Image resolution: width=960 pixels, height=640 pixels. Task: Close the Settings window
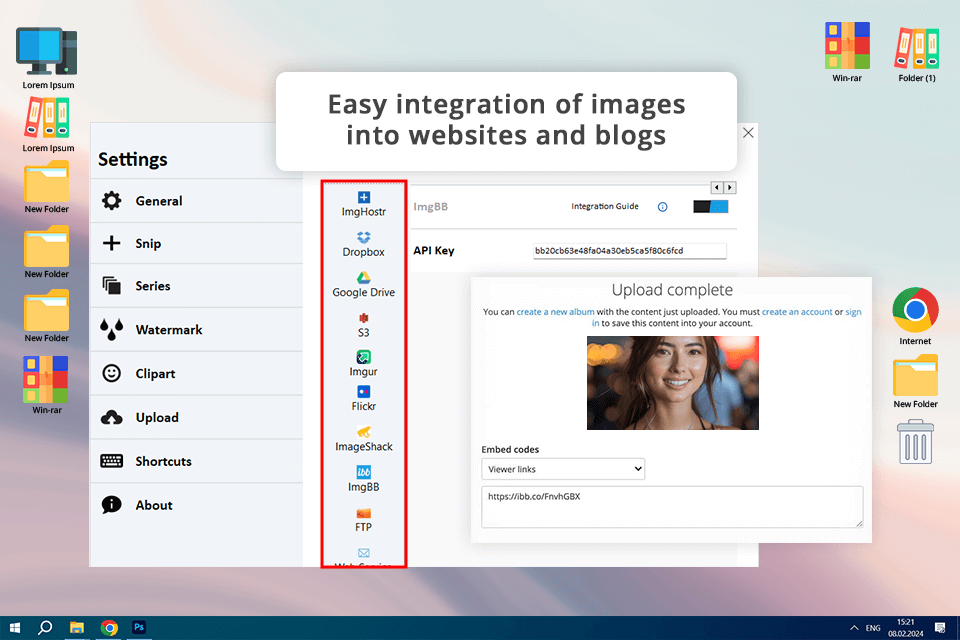[748, 133]
